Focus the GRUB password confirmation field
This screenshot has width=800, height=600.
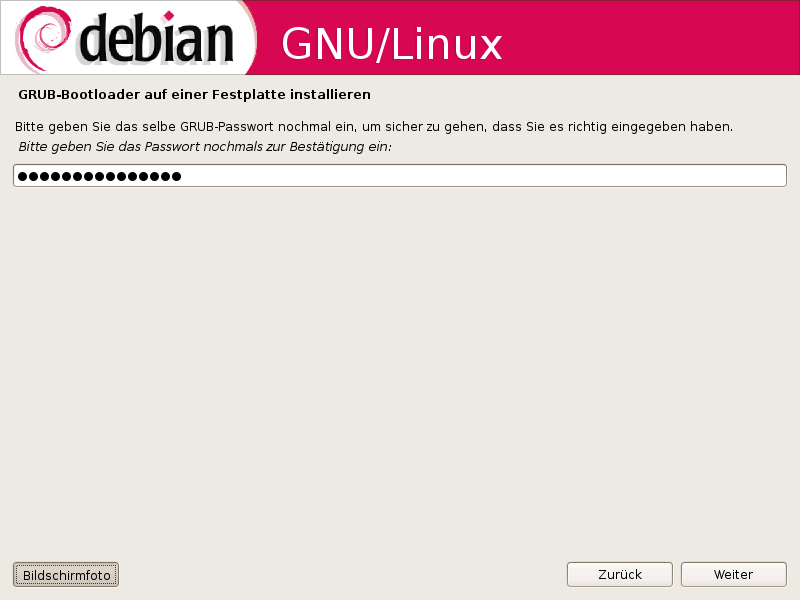coord(399,176)
